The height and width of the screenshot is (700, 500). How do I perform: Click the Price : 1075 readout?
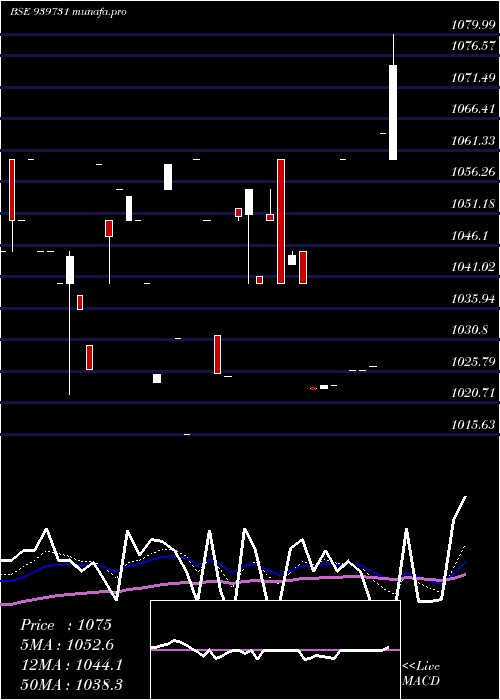click(66, 625)
